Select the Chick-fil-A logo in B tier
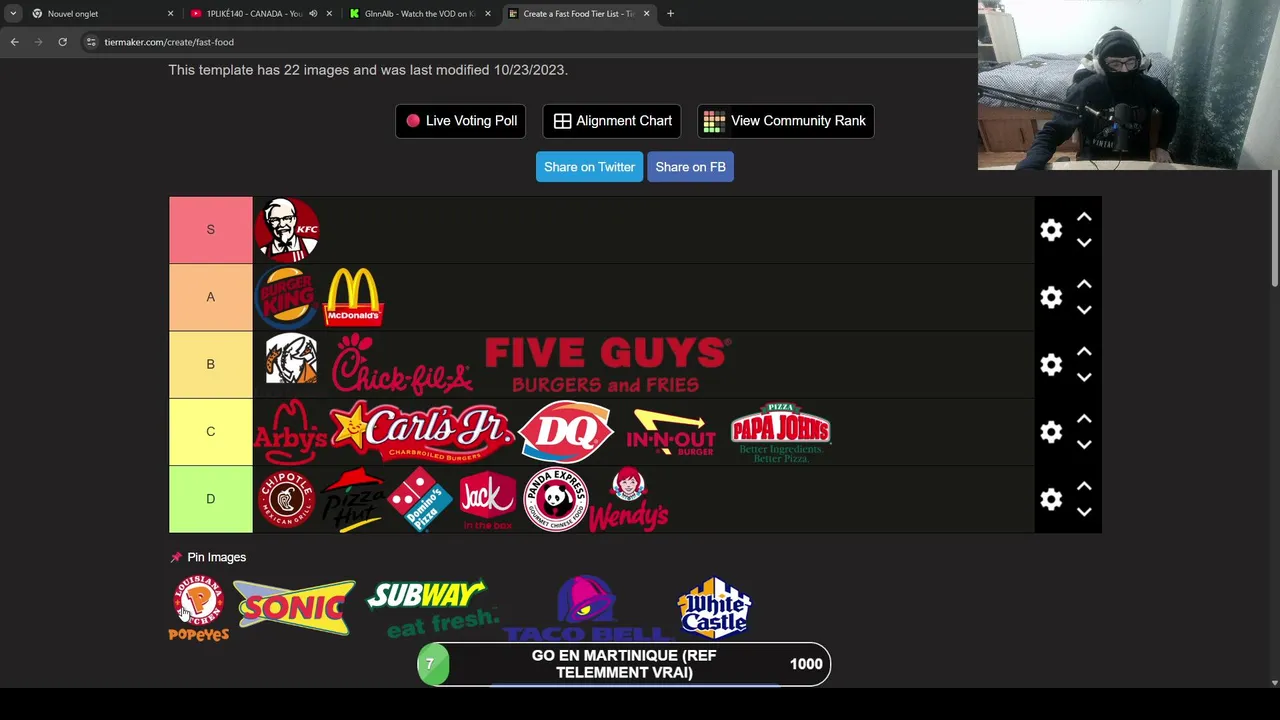Image resolution: width=1280 pixels, height=720 pixels. (x=402, y=364)
